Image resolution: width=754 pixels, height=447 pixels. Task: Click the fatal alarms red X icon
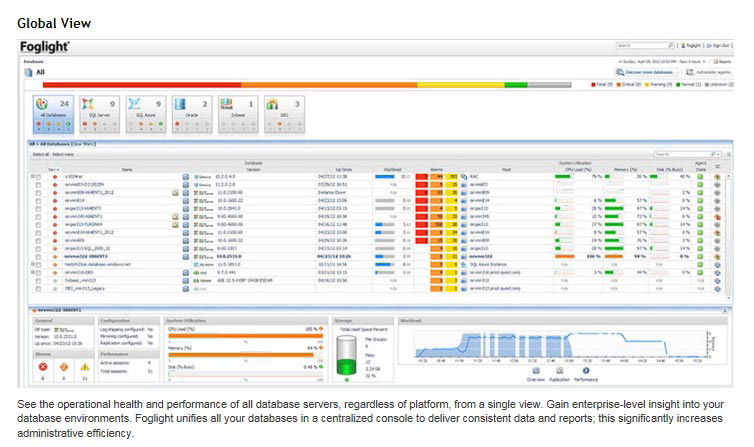pyautogui.click(x=43, y=367)
